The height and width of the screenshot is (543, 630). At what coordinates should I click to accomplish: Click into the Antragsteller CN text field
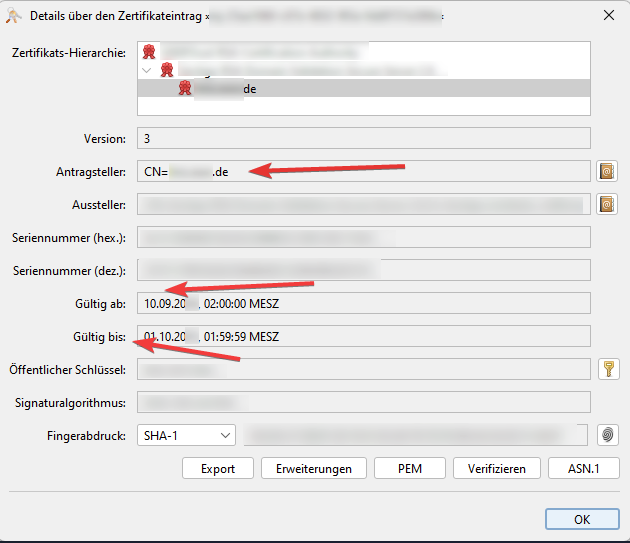(362, 171)
